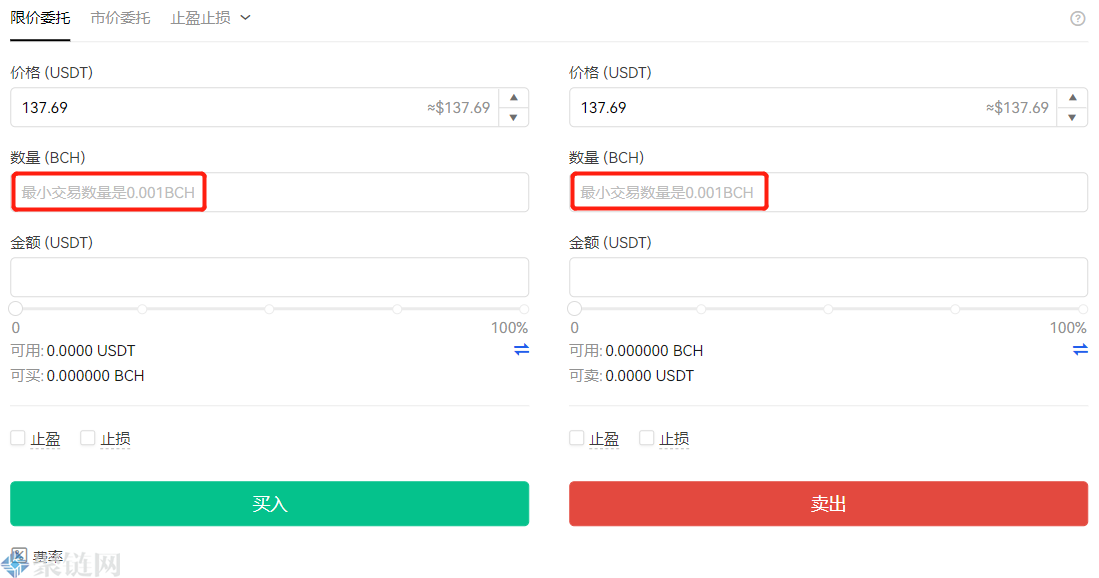Viewport: 1099px width, 578px height.
Task: Focus the sell 金额 (USDT) input
Action: point(828,277)
